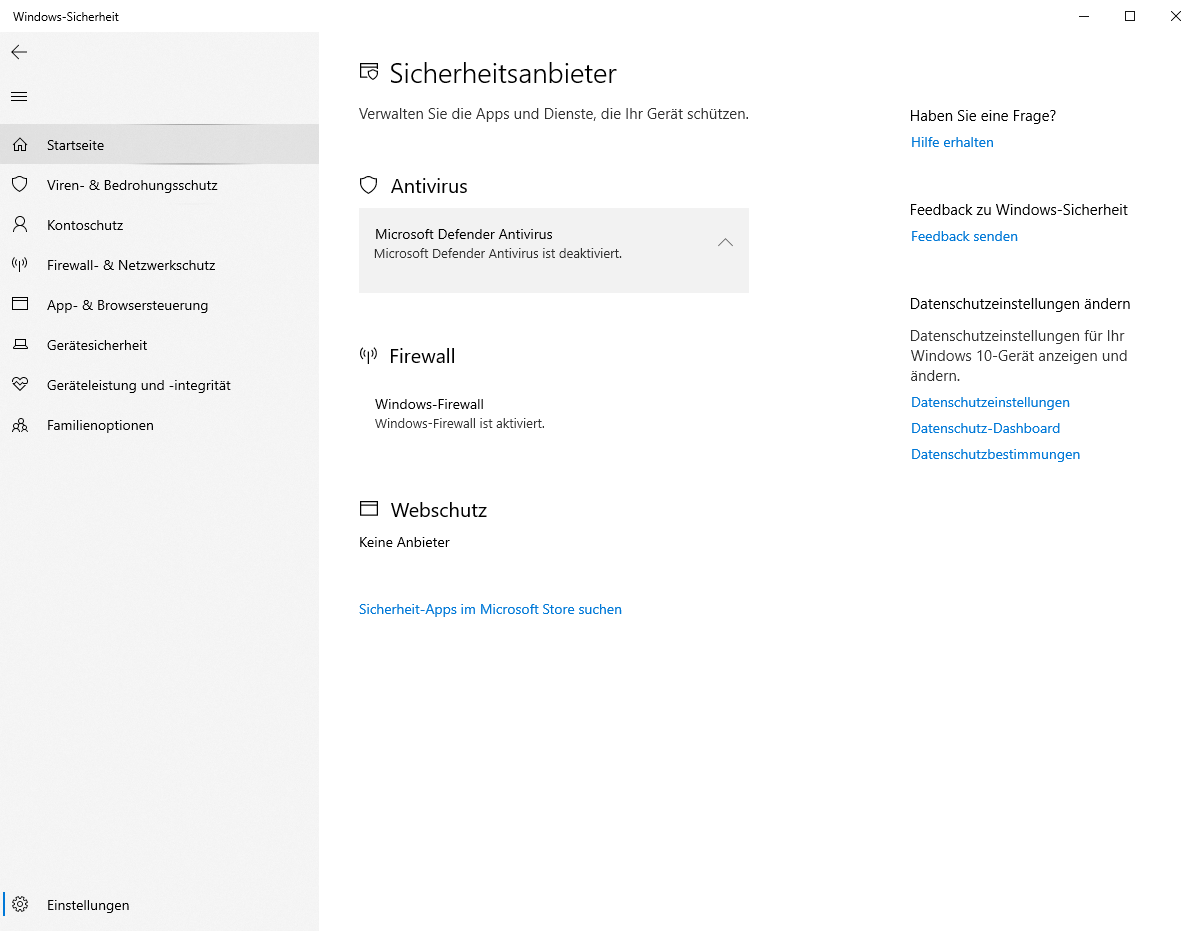The height and width of the screenshot is (931, 1198).
Task: Select Gerätesicherheit in the sidebar
Action: coord(160,344)
